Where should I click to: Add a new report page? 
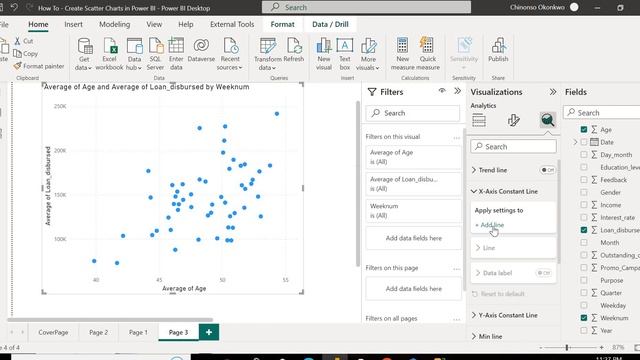(209, 332)
